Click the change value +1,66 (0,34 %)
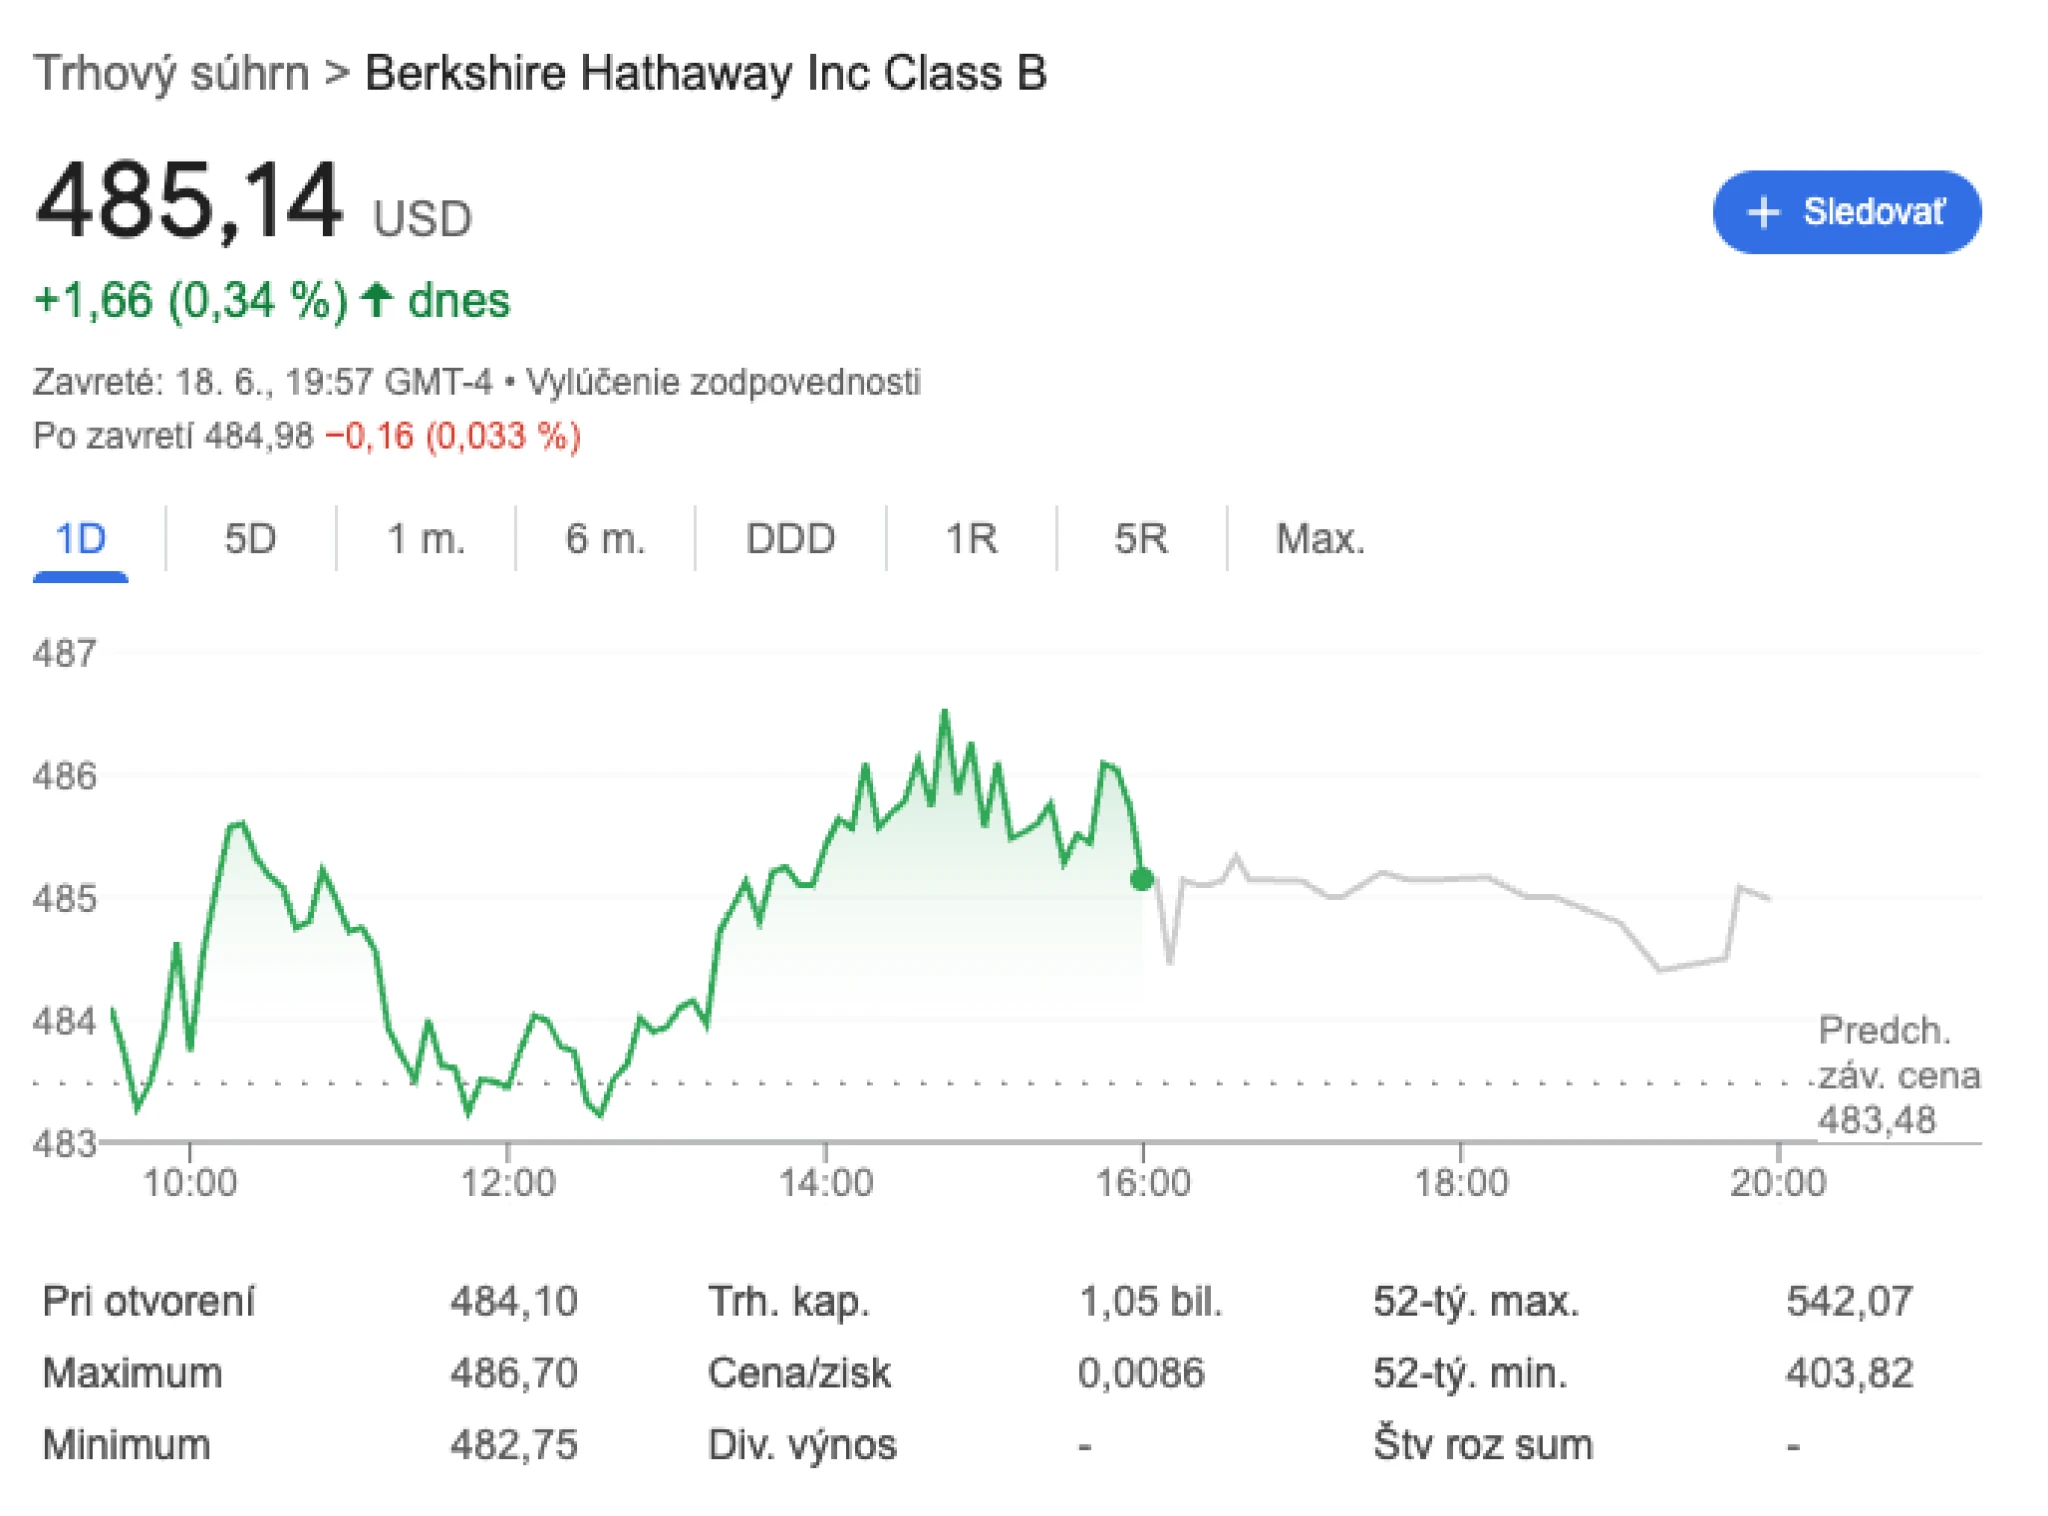The image size is (2048, 1516). 191,300
